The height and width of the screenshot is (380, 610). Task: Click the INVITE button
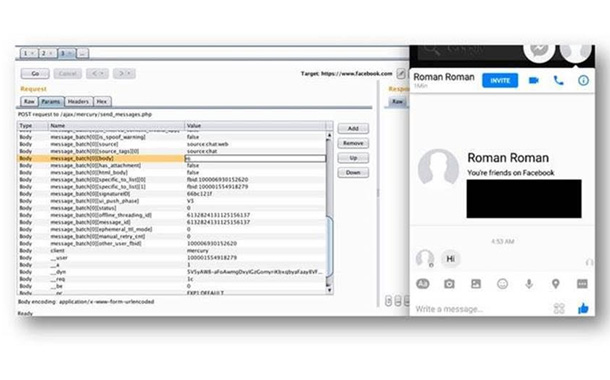click(x=500, y=81)
